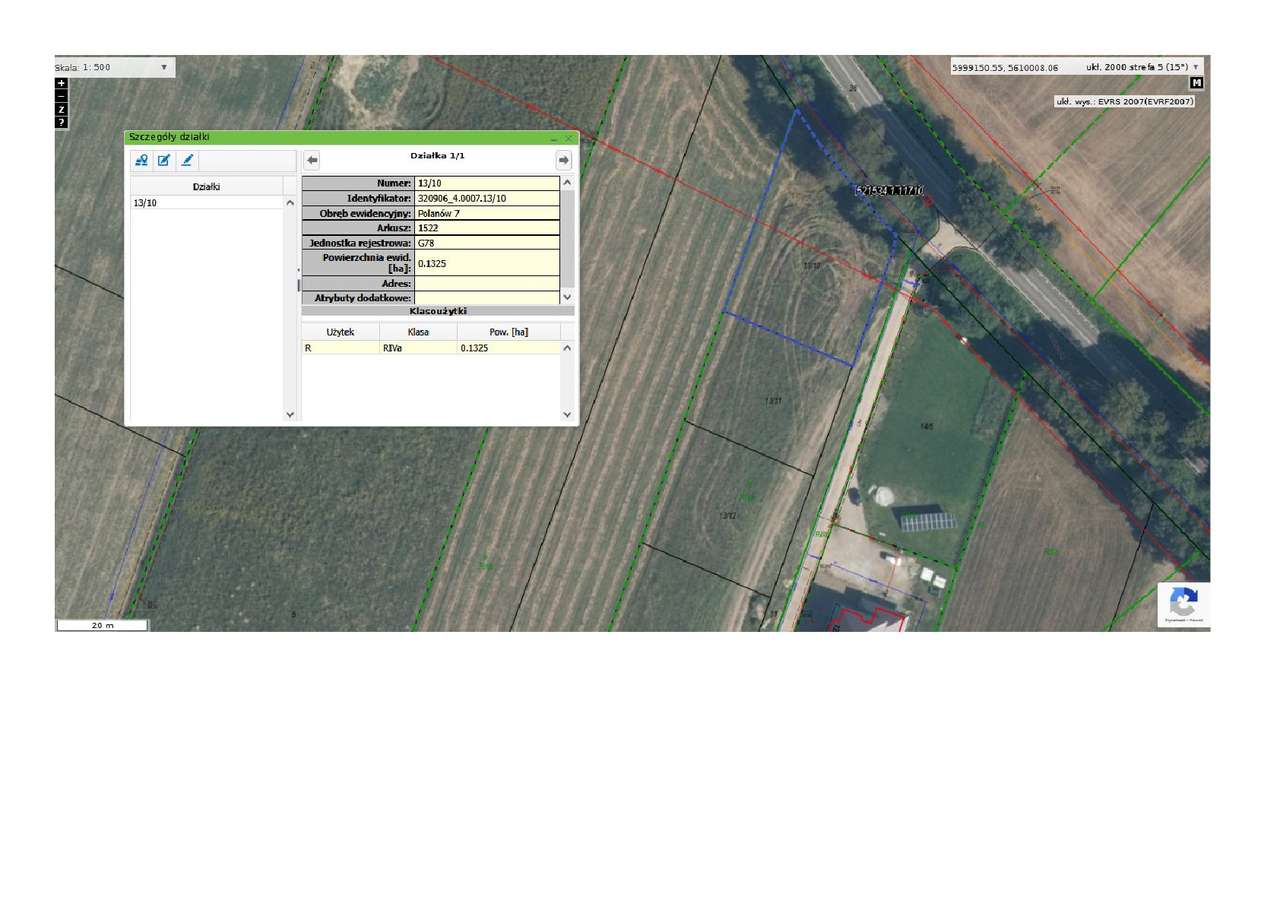The height and width of the screenshot is (905, 1280).
Task: Click scroll-up arrow of parcel attributes table
Action: pos(567,183)
